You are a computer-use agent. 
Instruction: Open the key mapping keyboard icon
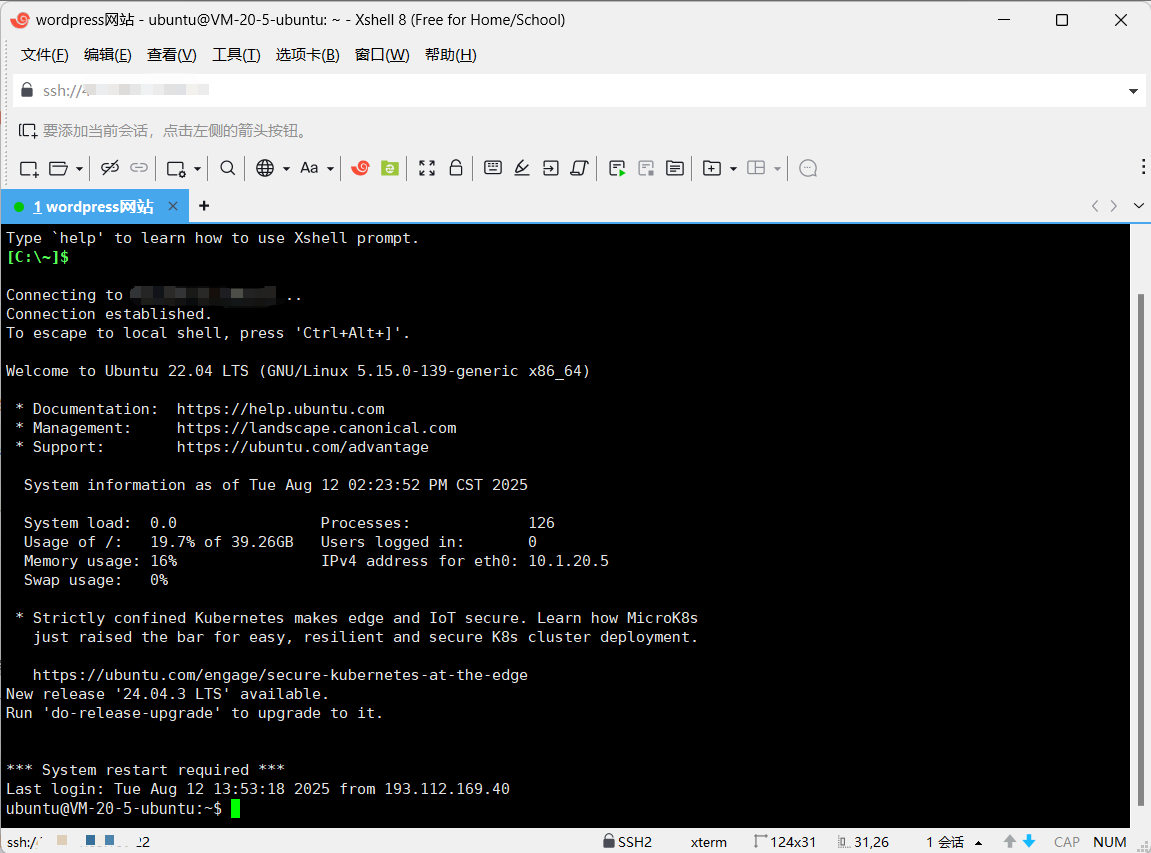point(493,168)
